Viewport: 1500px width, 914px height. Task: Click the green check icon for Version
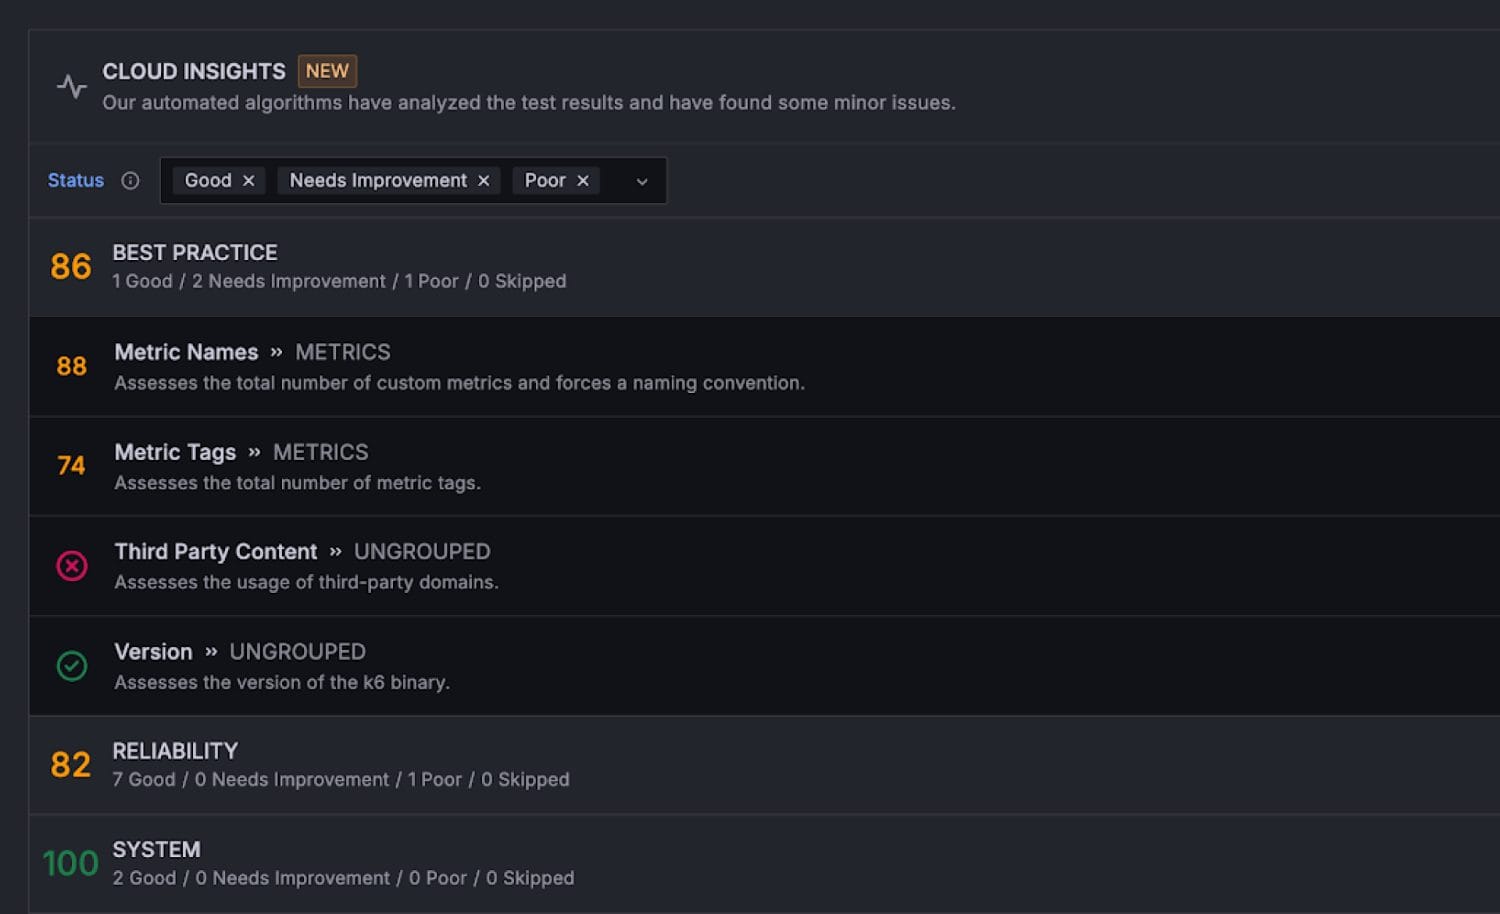[x=71, y=666]
